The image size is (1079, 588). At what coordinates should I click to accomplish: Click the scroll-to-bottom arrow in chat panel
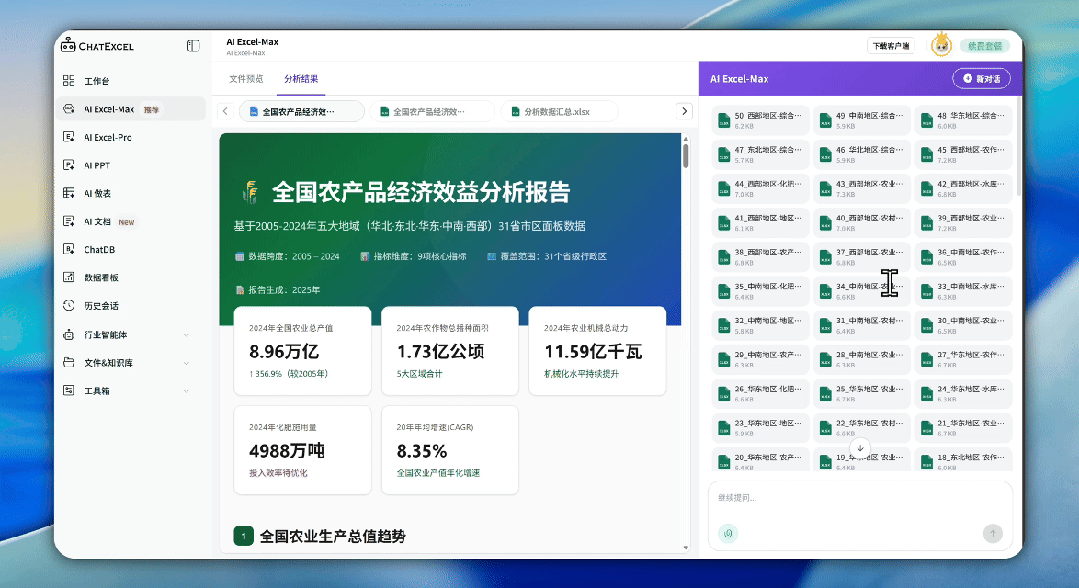(x=860, y=448)
